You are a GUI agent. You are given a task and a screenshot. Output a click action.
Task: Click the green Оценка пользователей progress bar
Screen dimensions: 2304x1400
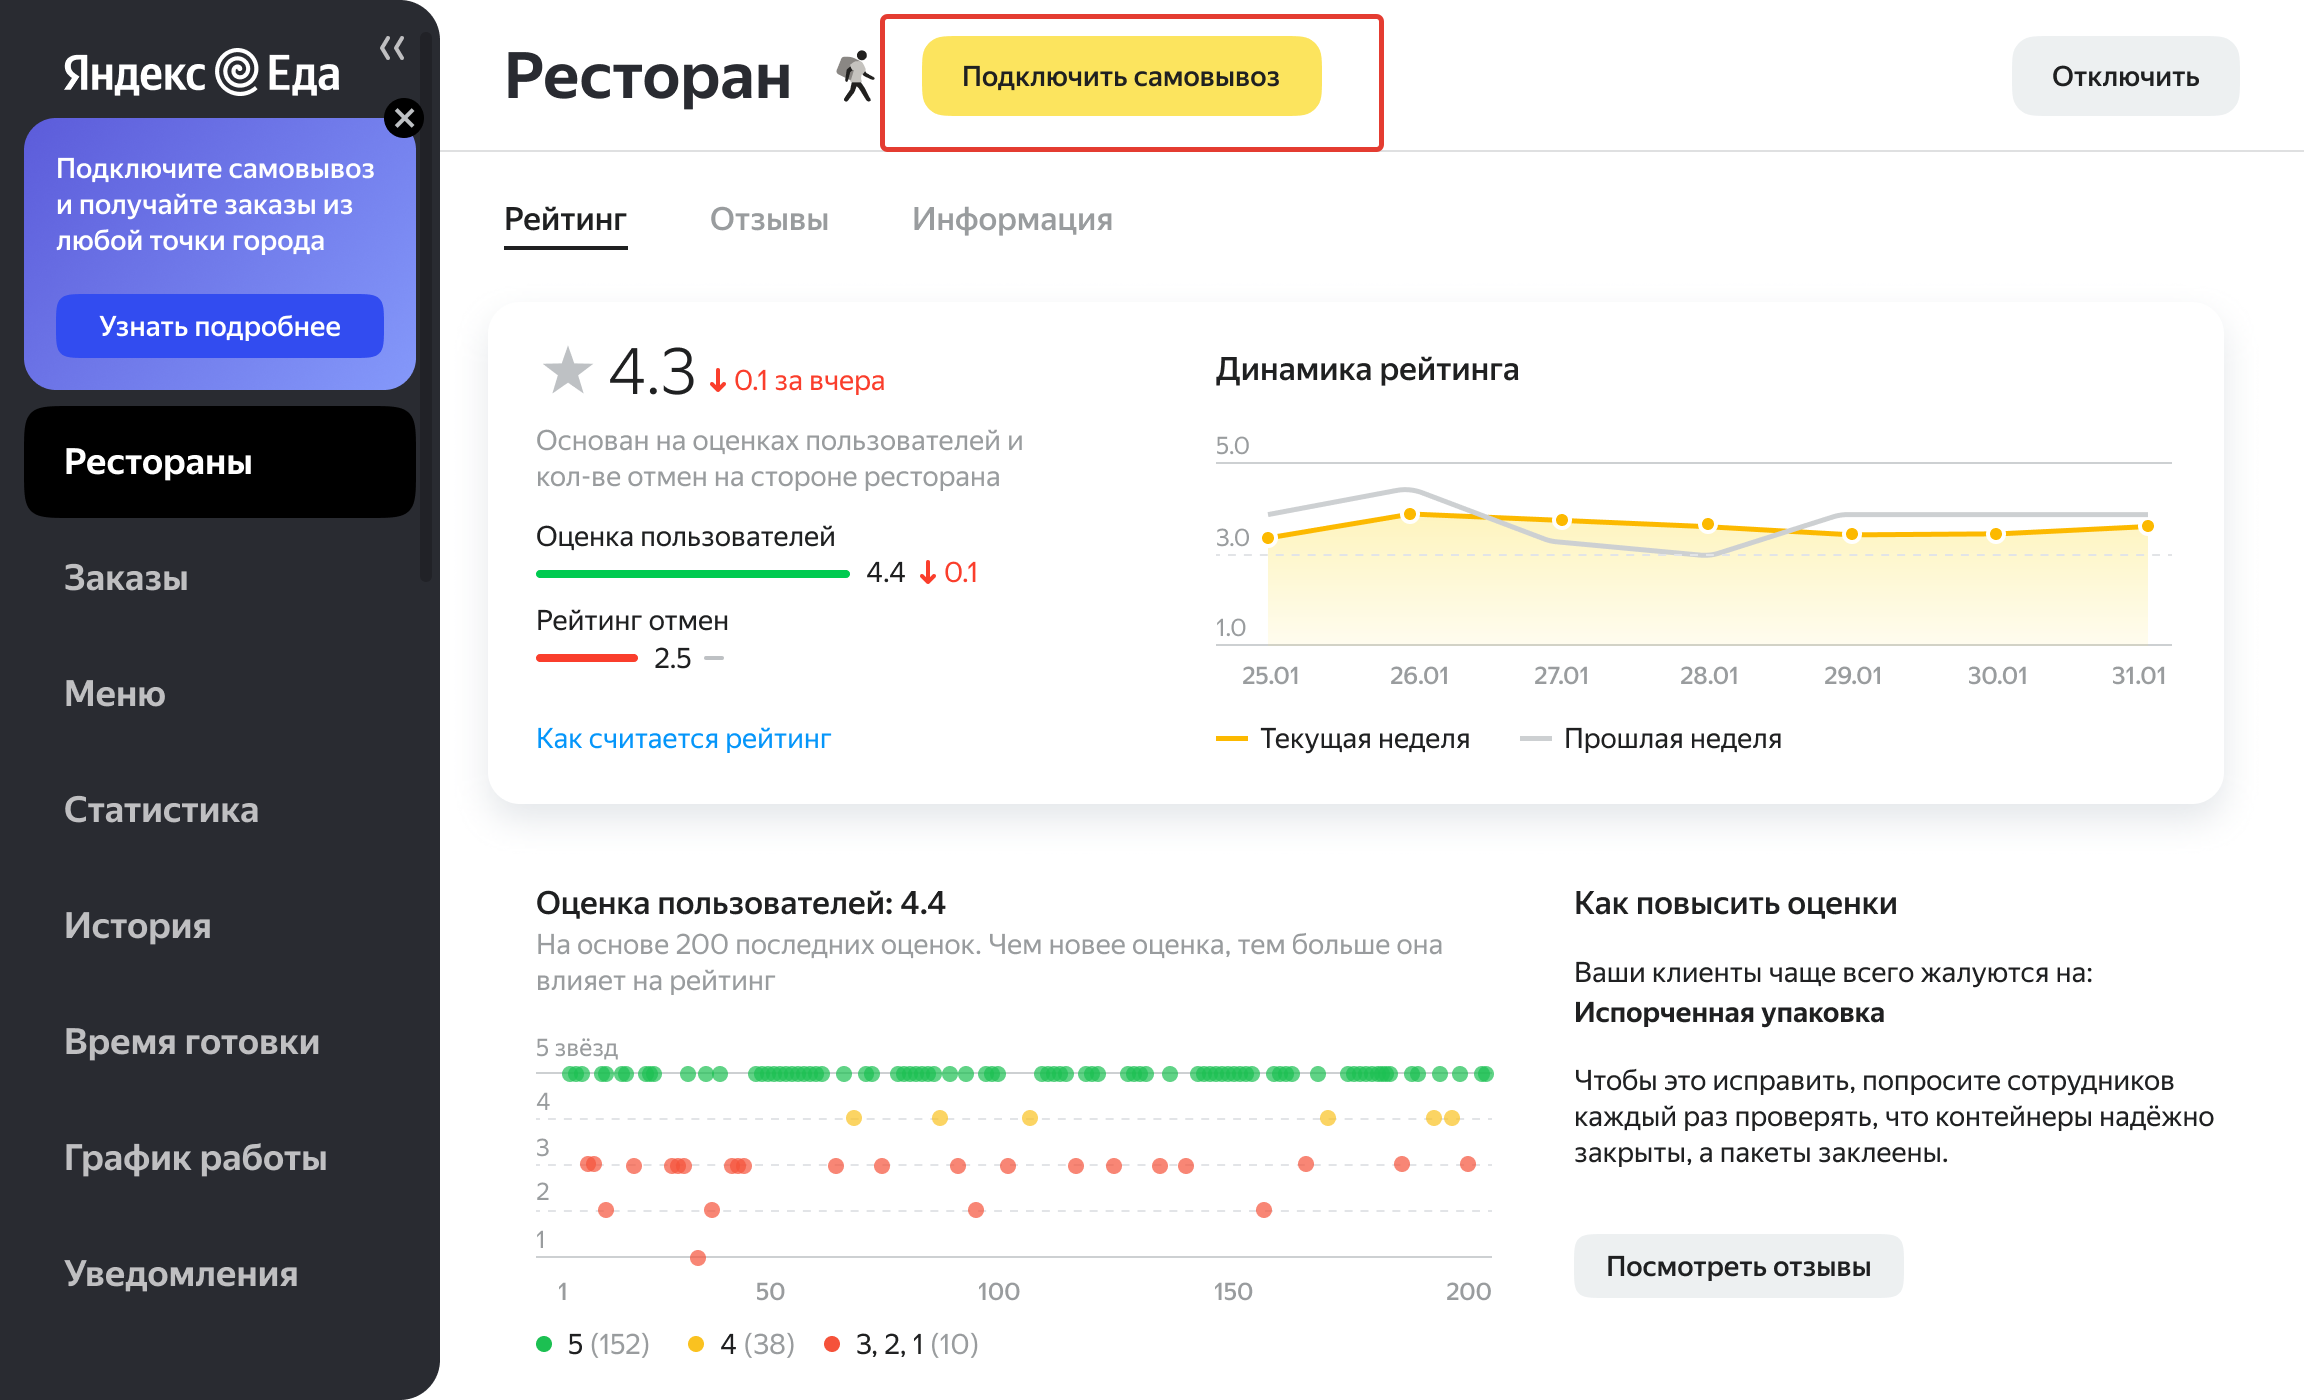pyautogui.click(x=692, y=574)
